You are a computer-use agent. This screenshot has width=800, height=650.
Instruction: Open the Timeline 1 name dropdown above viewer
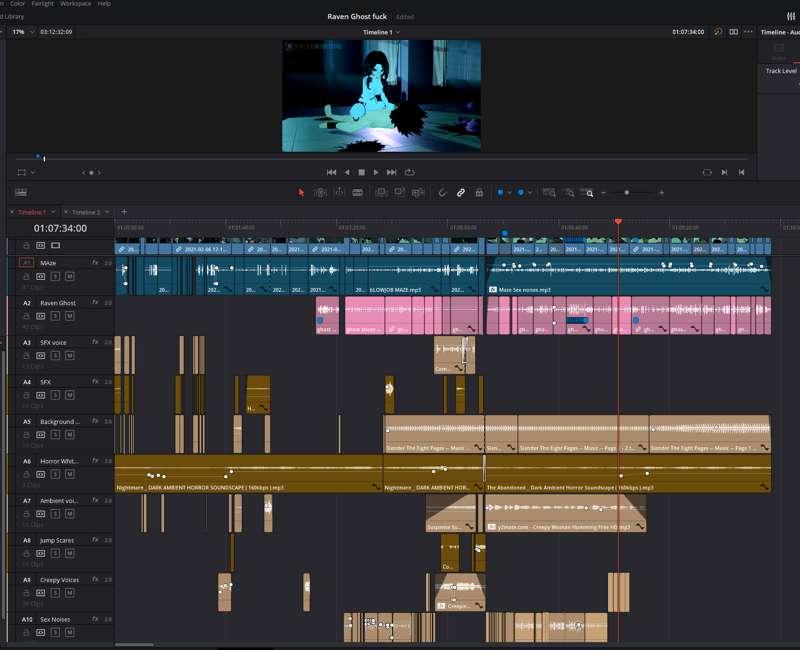[382, 32]
